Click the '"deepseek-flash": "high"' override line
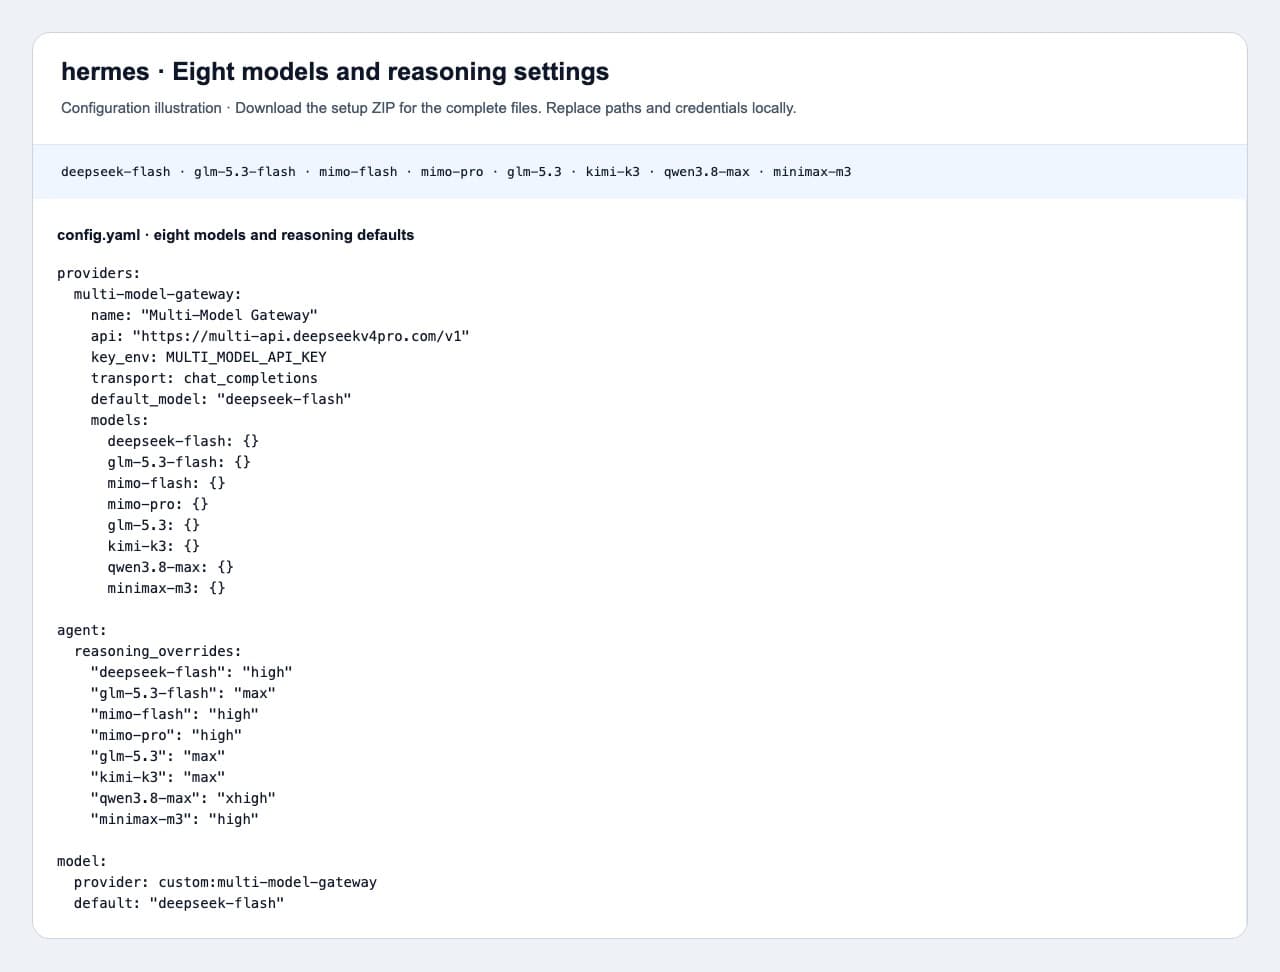Image resolution: width=1280 pixels, height=972 pixels. (x=192, y=672)
